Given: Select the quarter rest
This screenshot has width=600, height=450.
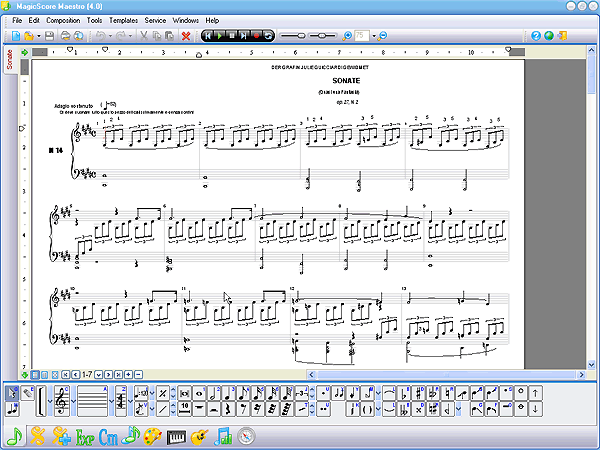Looking at the screenshot, I should pyautogui.click(x=229, y=409).
